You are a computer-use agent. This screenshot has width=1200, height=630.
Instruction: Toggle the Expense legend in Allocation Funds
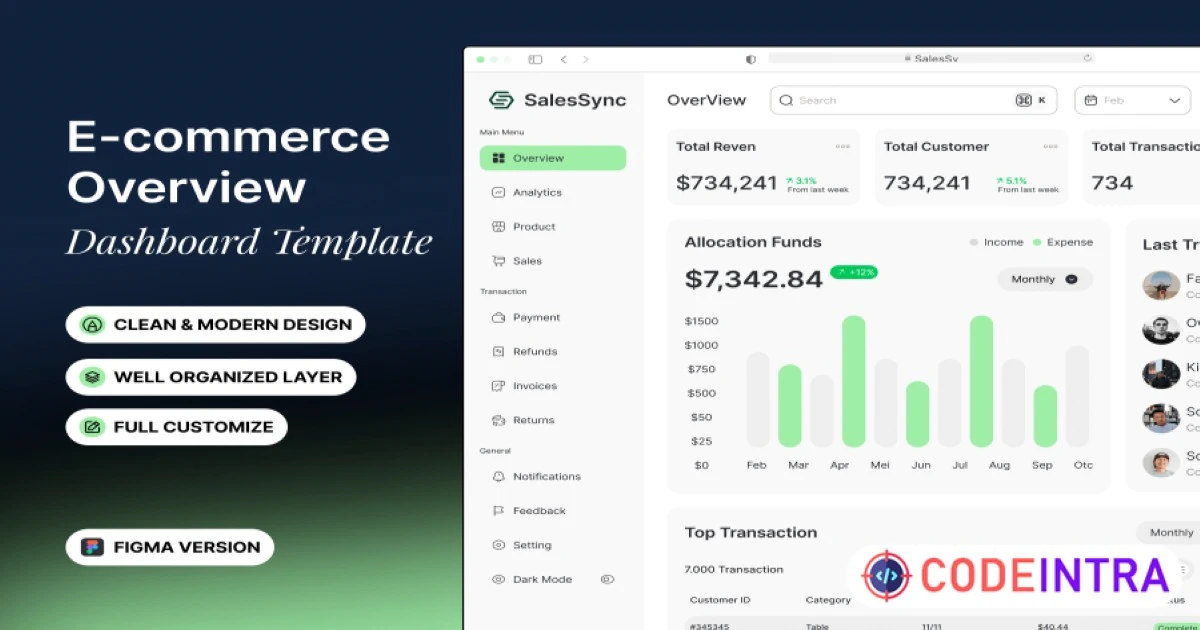point(1063,242)
